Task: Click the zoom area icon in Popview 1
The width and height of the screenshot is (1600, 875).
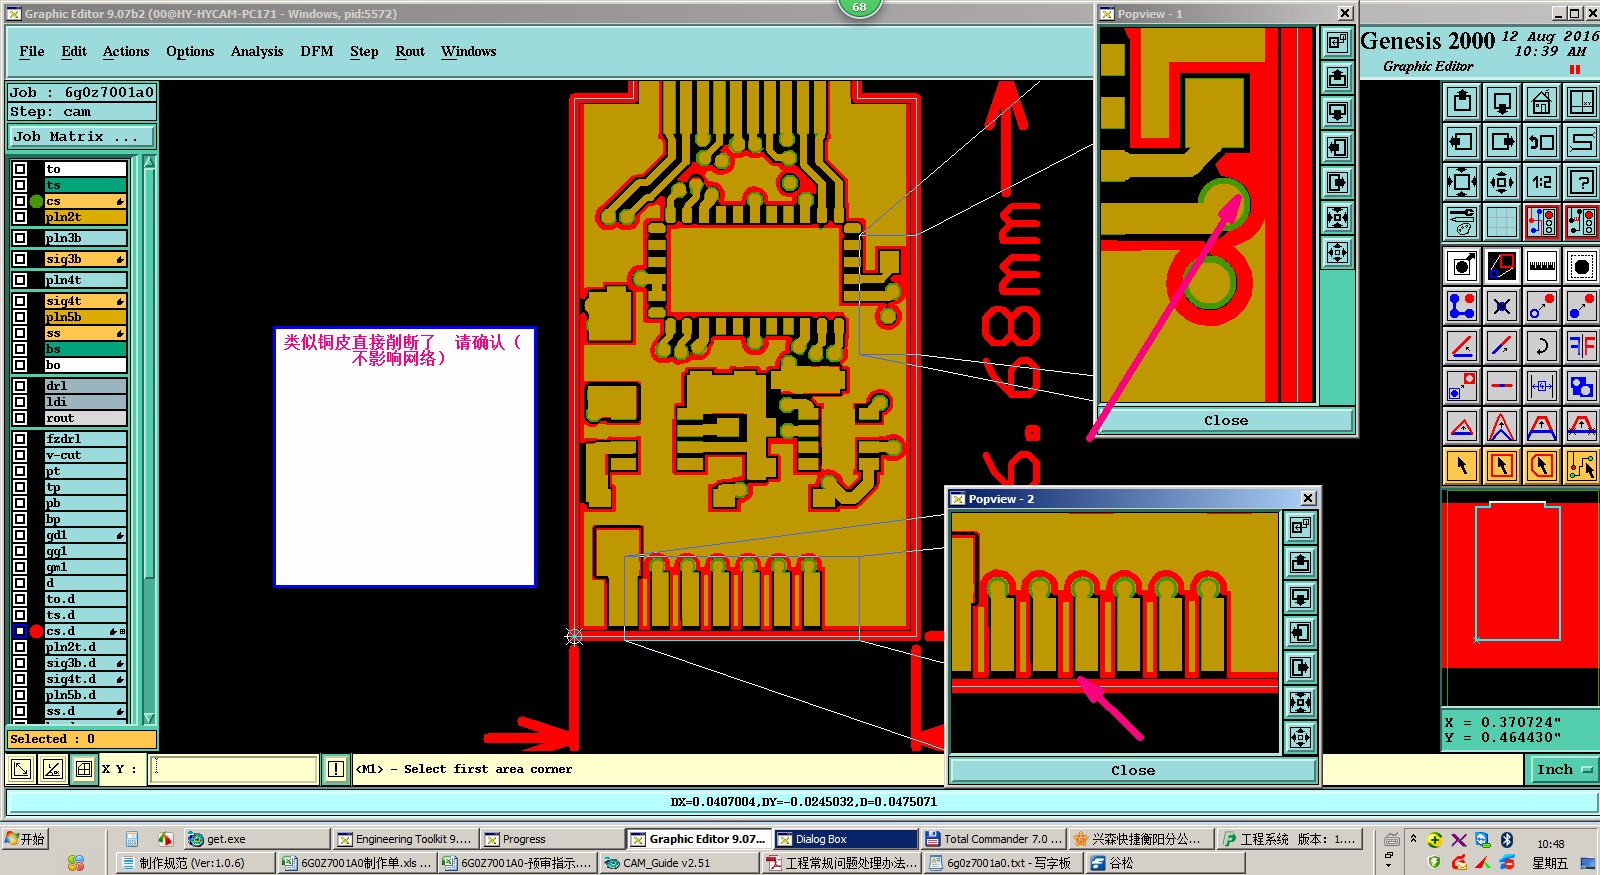Action: [1337, 42]
